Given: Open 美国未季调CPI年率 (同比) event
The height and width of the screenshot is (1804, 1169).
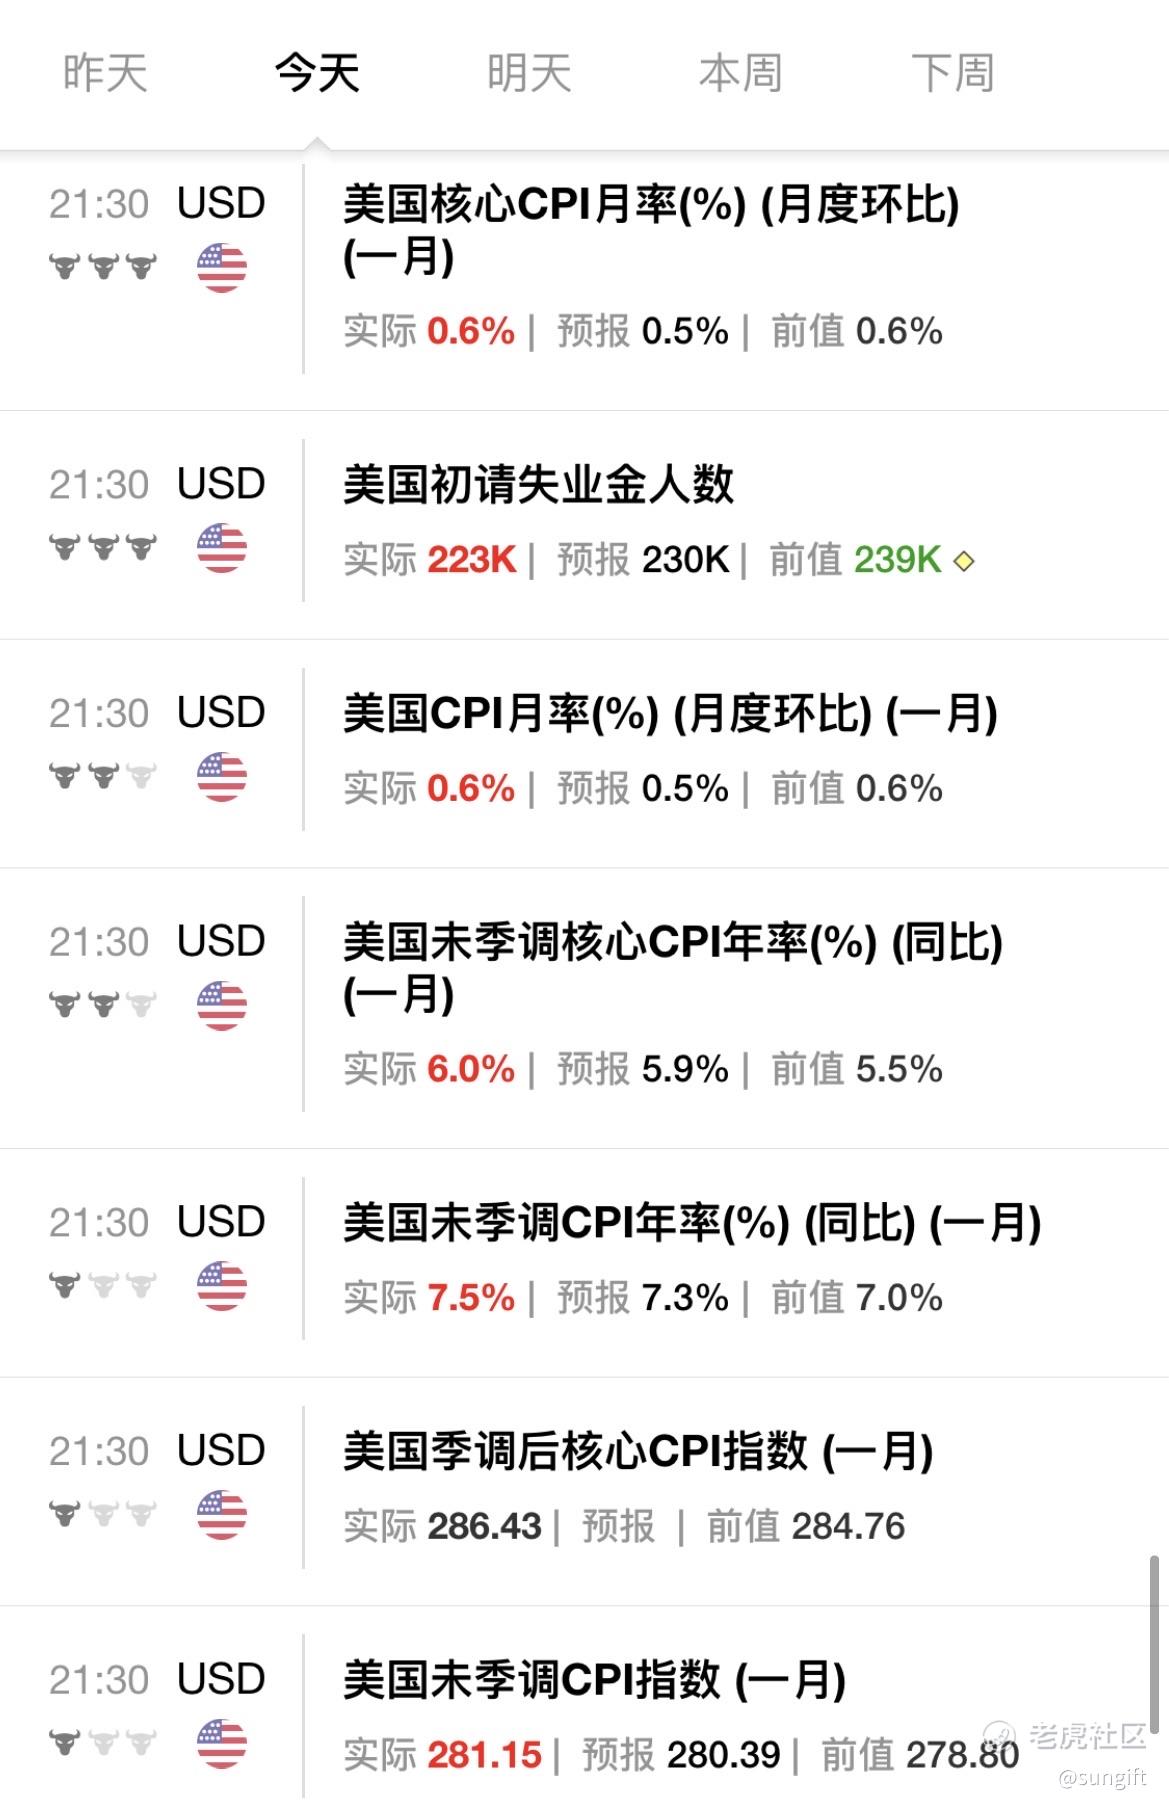Looking at the screenshot, I should 692,1223.
